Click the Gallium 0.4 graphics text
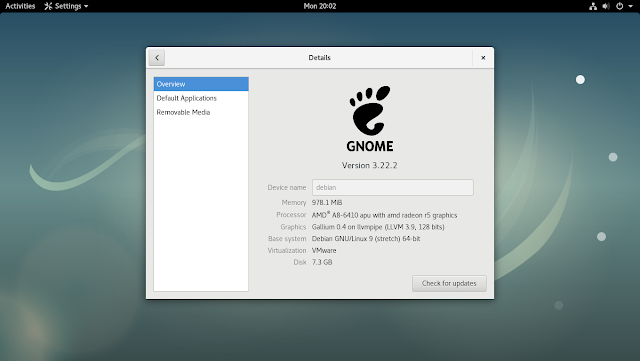Viewport: 640px width, 361px height. [x=378, y=227]
